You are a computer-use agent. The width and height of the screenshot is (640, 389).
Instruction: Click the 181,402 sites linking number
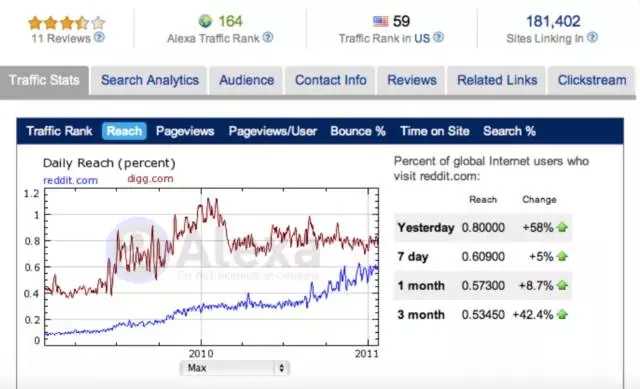point(553,21)
